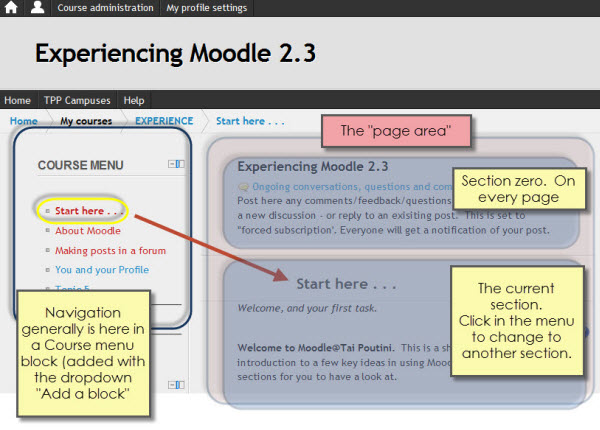600x430 pixels.
Task: Click the COURSE MENU block heading
Action: click(80, 165)
